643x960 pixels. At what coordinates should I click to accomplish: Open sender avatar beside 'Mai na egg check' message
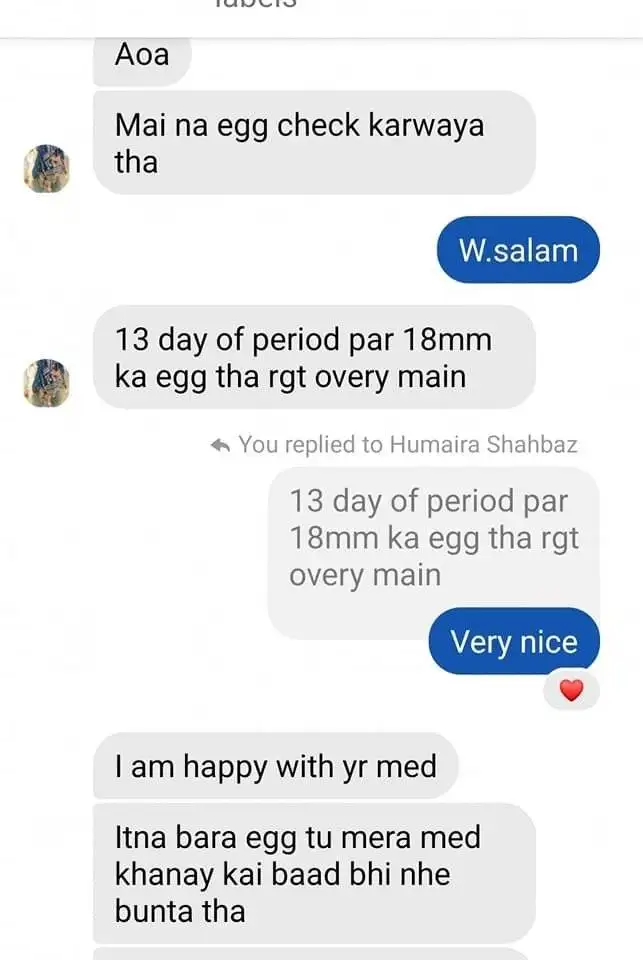(45, 167)
